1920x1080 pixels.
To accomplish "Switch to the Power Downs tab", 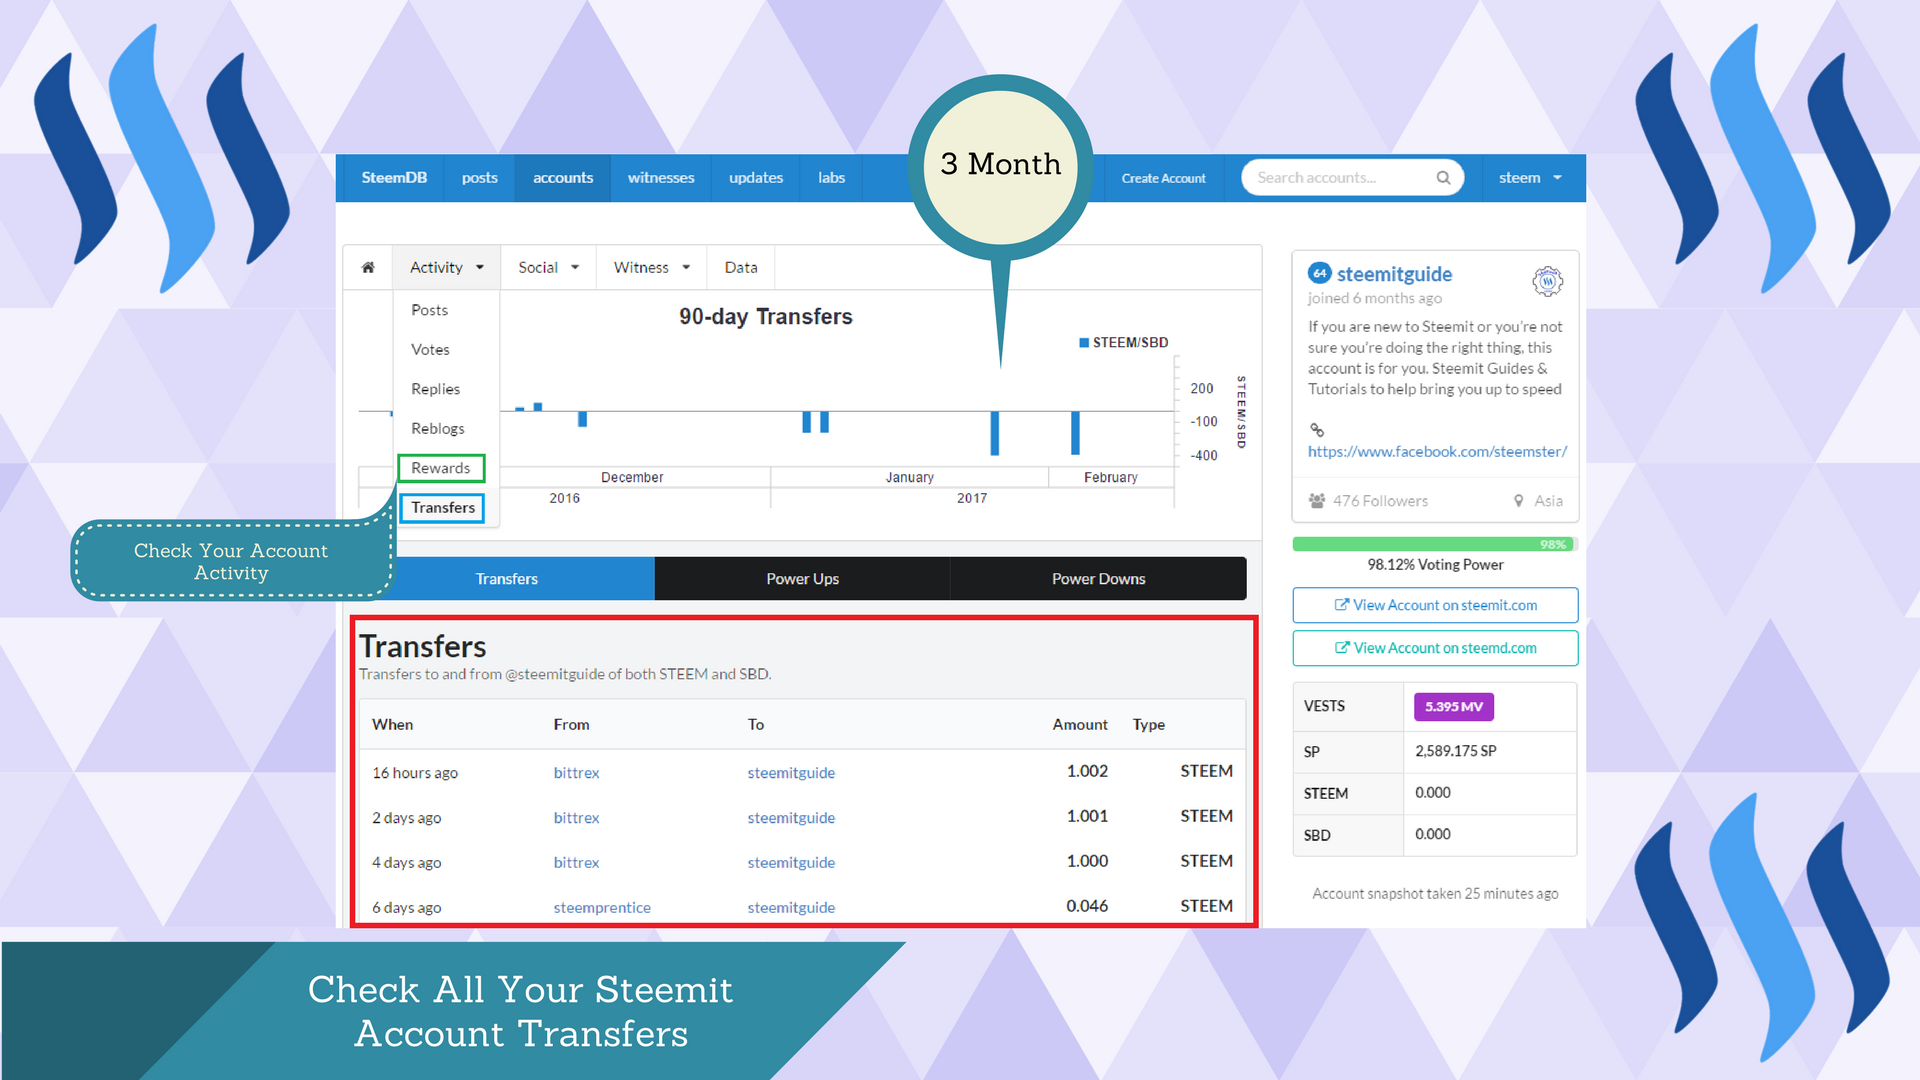I will tap(1098, 579).
